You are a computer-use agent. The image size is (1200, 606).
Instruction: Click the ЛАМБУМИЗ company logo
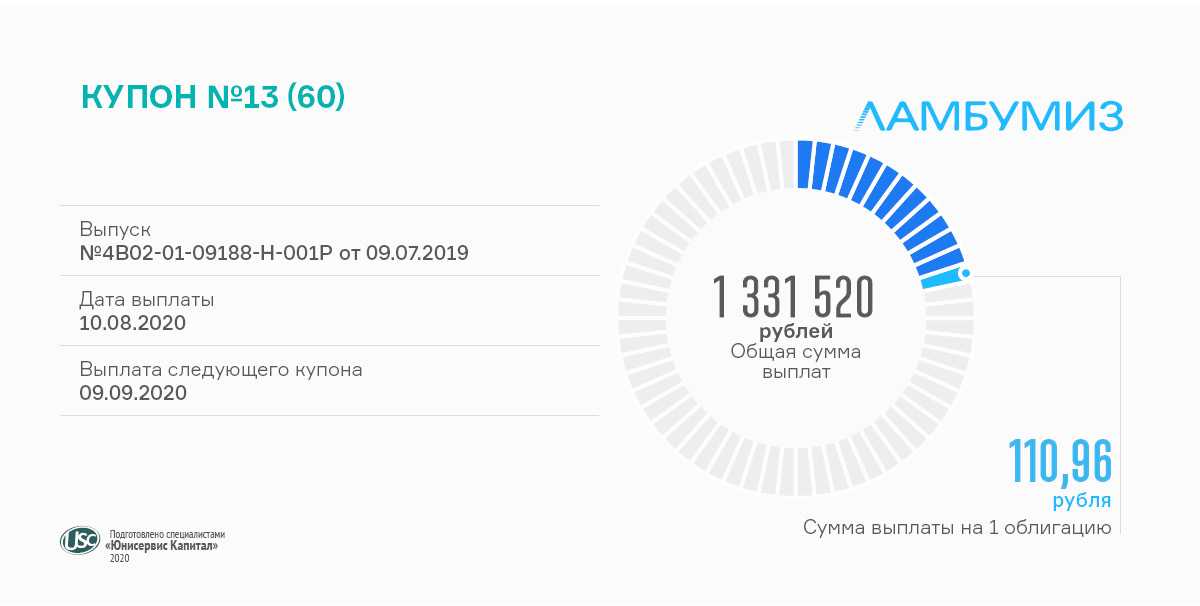[x=990, y=117]
